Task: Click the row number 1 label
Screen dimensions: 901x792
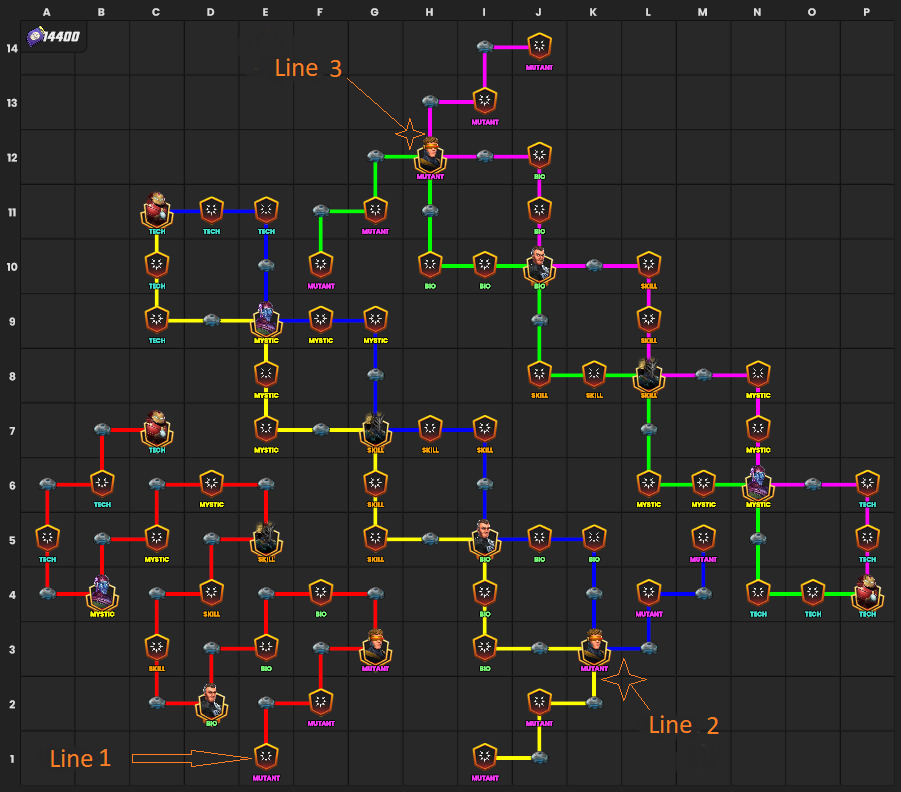Action: click(x=11, y=759)
